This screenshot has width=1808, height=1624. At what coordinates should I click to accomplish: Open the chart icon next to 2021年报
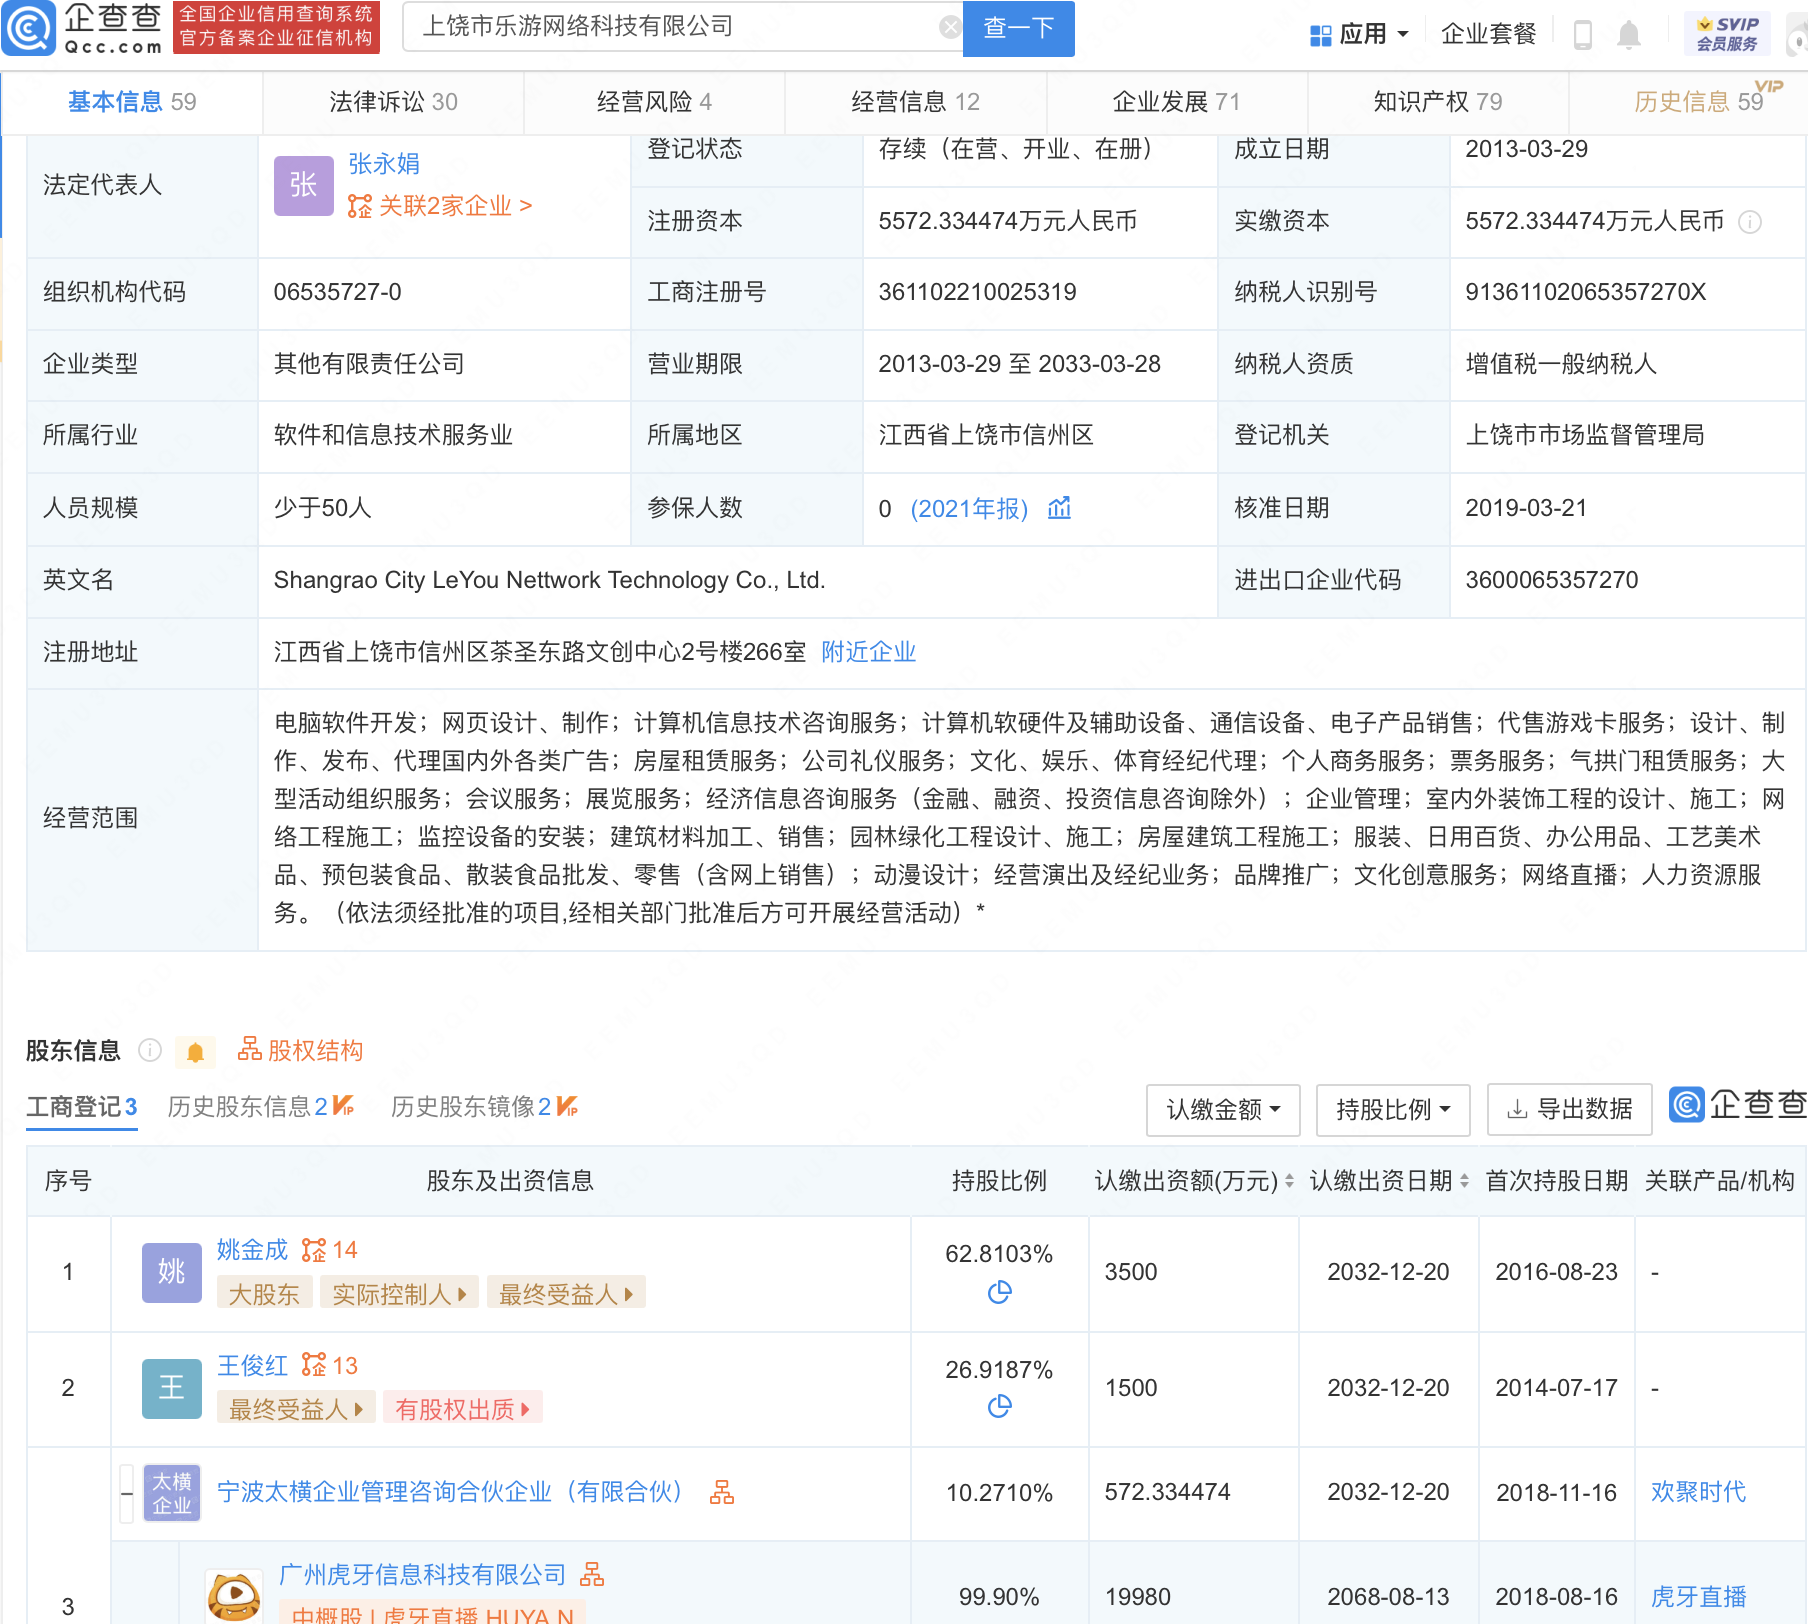click(1059, 508)
